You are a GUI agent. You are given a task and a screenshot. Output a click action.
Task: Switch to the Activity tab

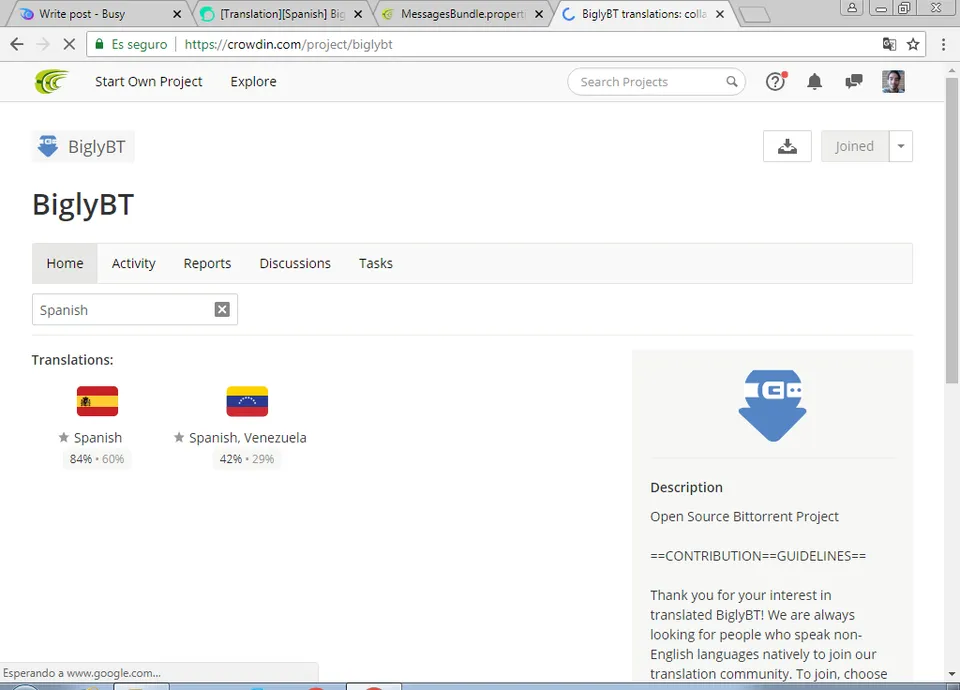(133, 263)
